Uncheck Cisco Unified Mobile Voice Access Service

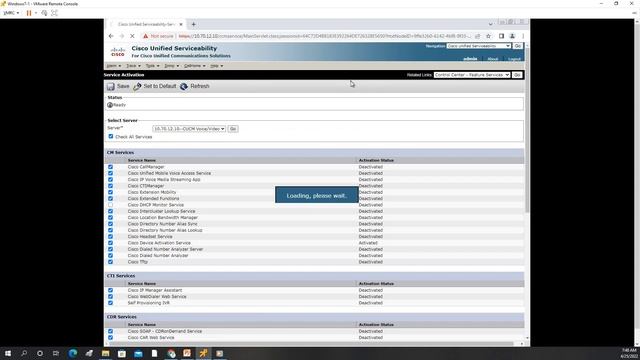pyautogui.click(x=111, y=173)
